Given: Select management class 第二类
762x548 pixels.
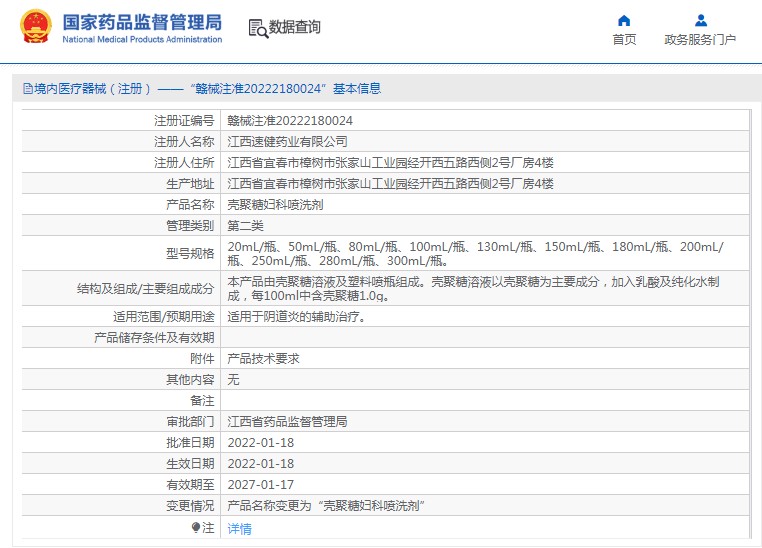Looking at the screenshot, I should 245,225.
